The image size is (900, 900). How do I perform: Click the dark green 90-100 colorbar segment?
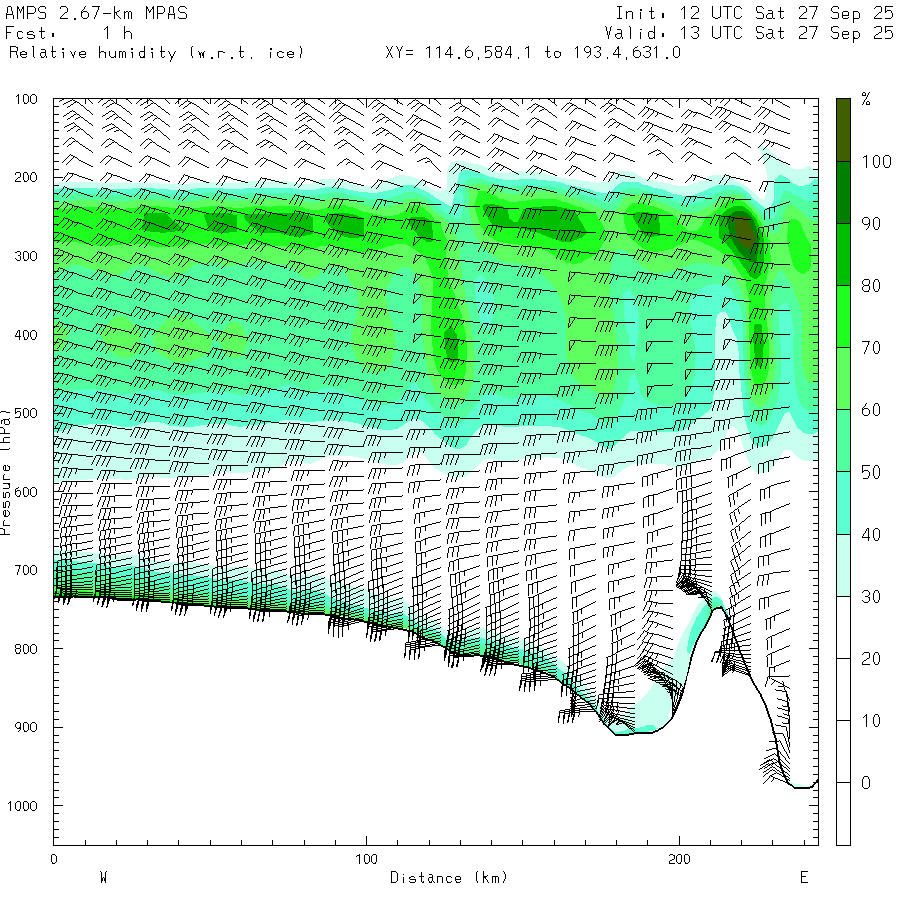[843, 192]
